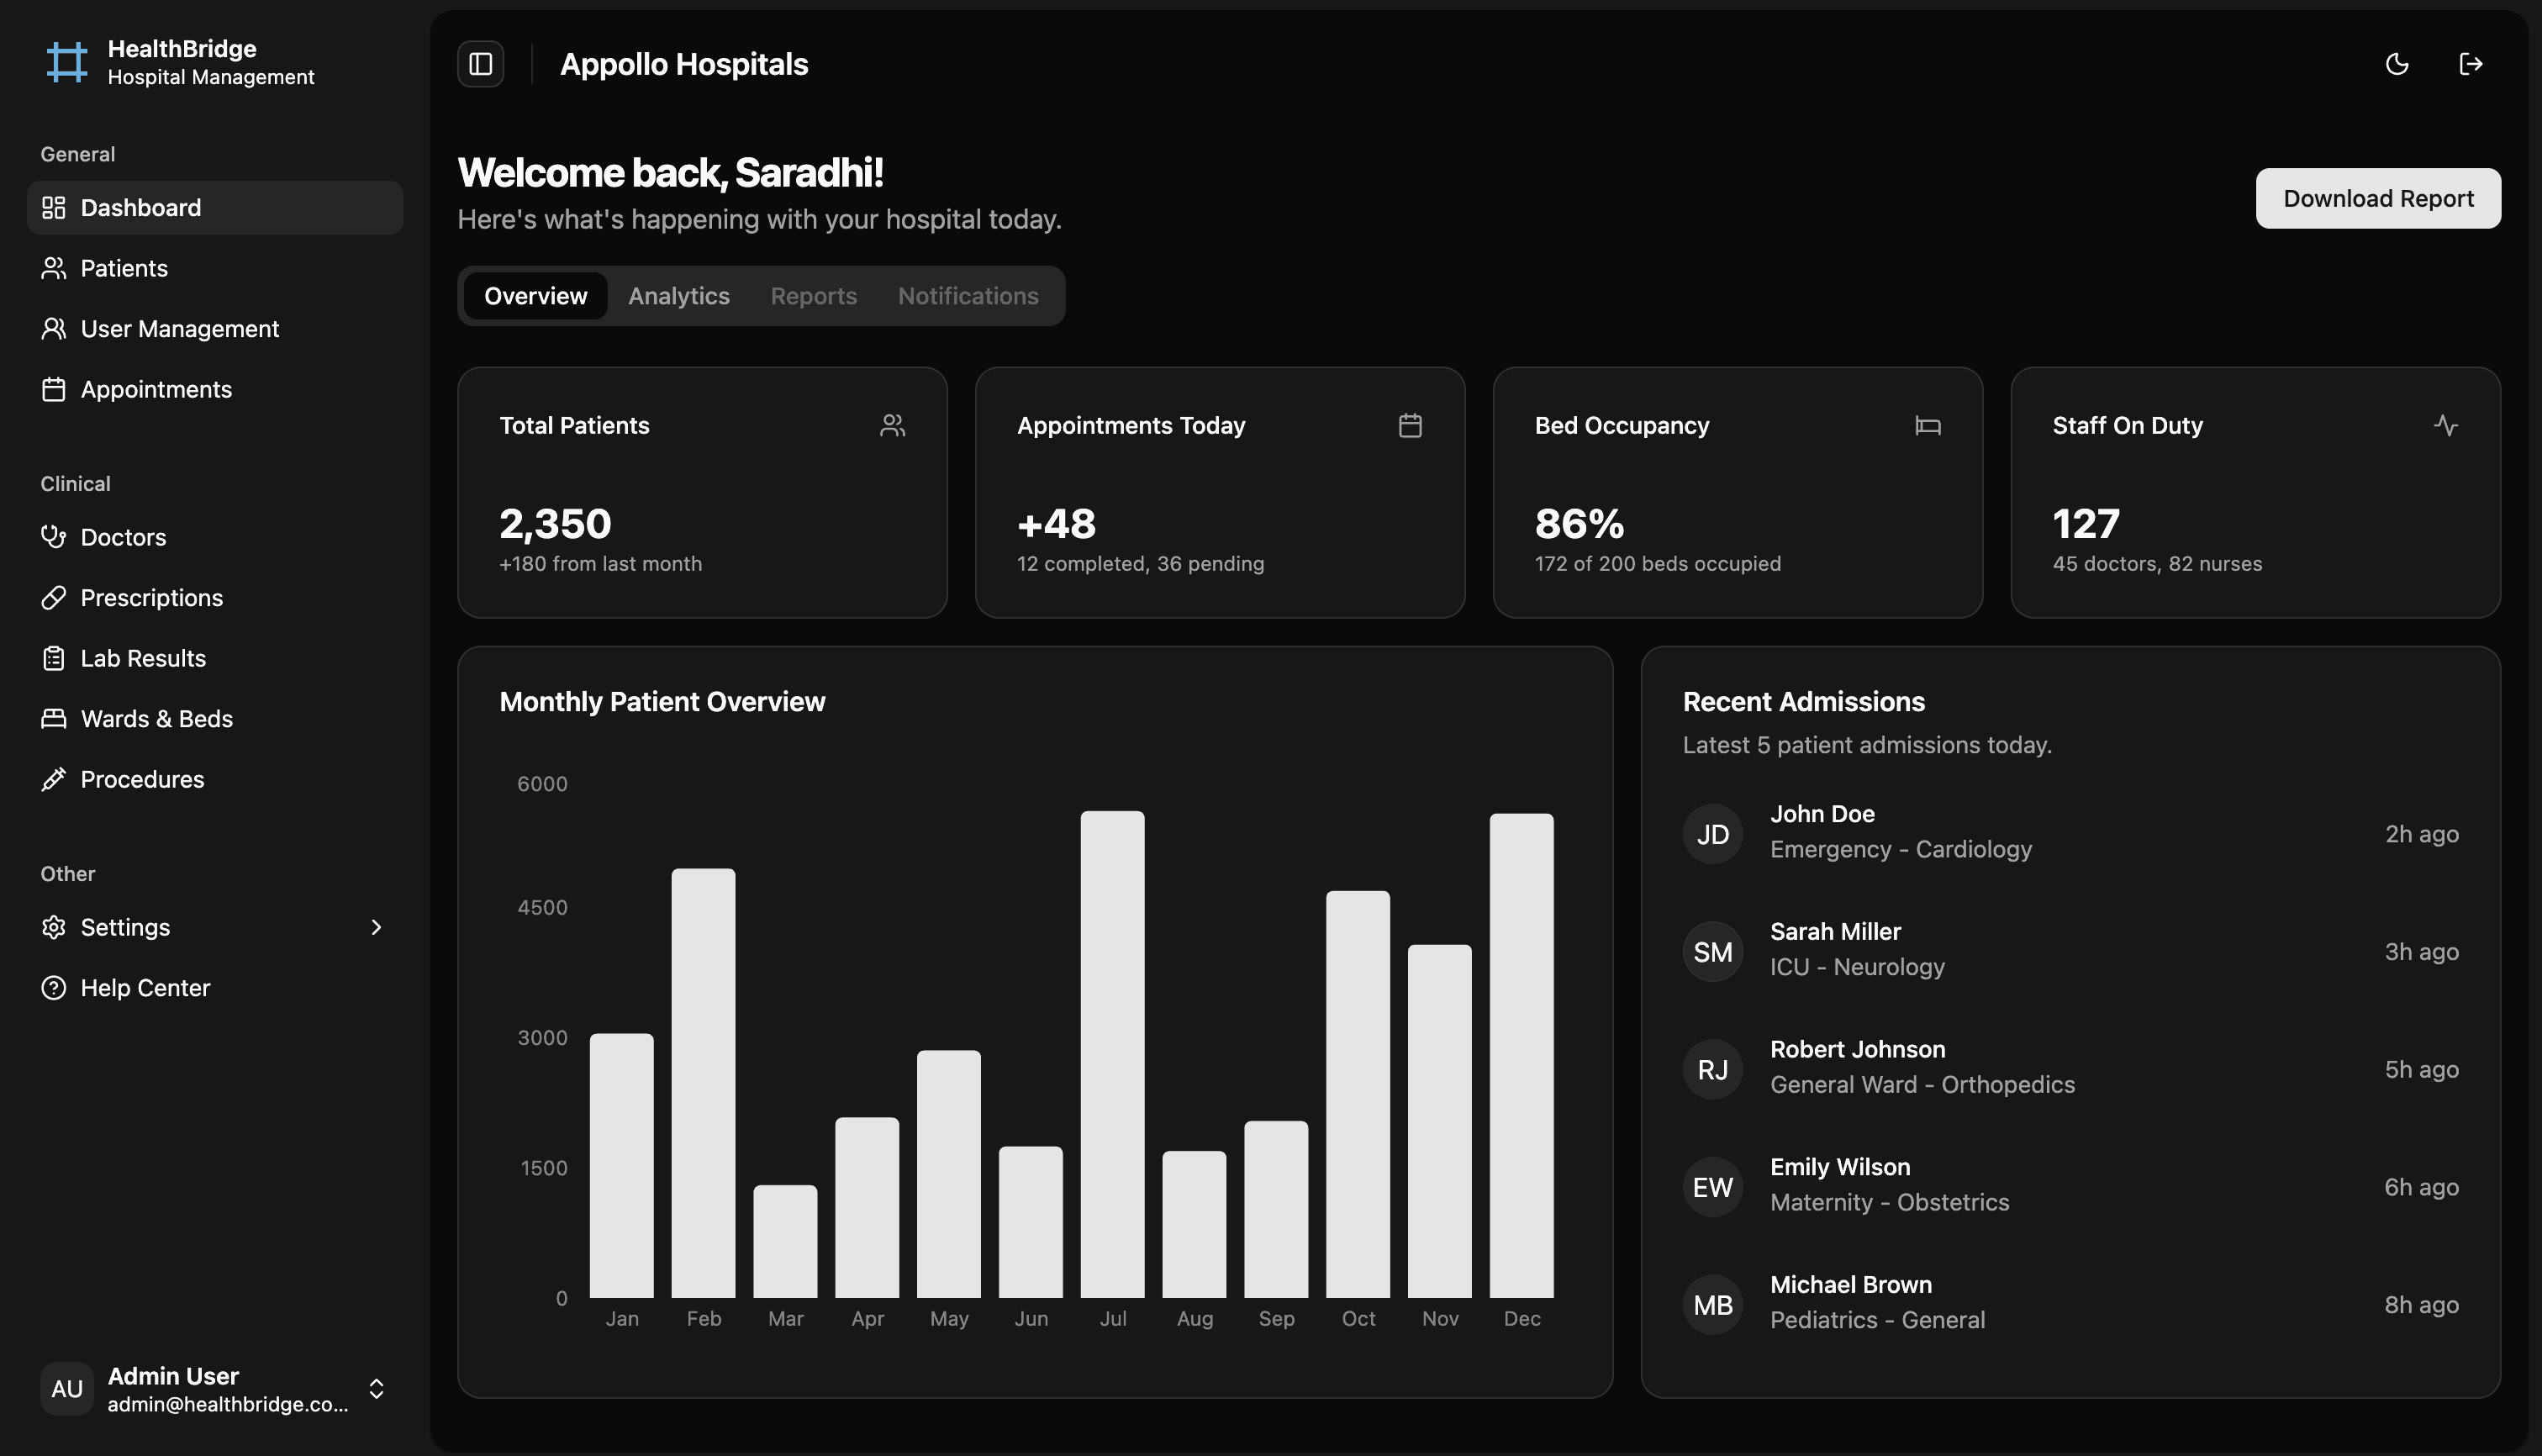The width and height of the screenshot is (2542, 1456).
Task: Select the Dashboard icon in the sidebar
Action: point(55,207)
